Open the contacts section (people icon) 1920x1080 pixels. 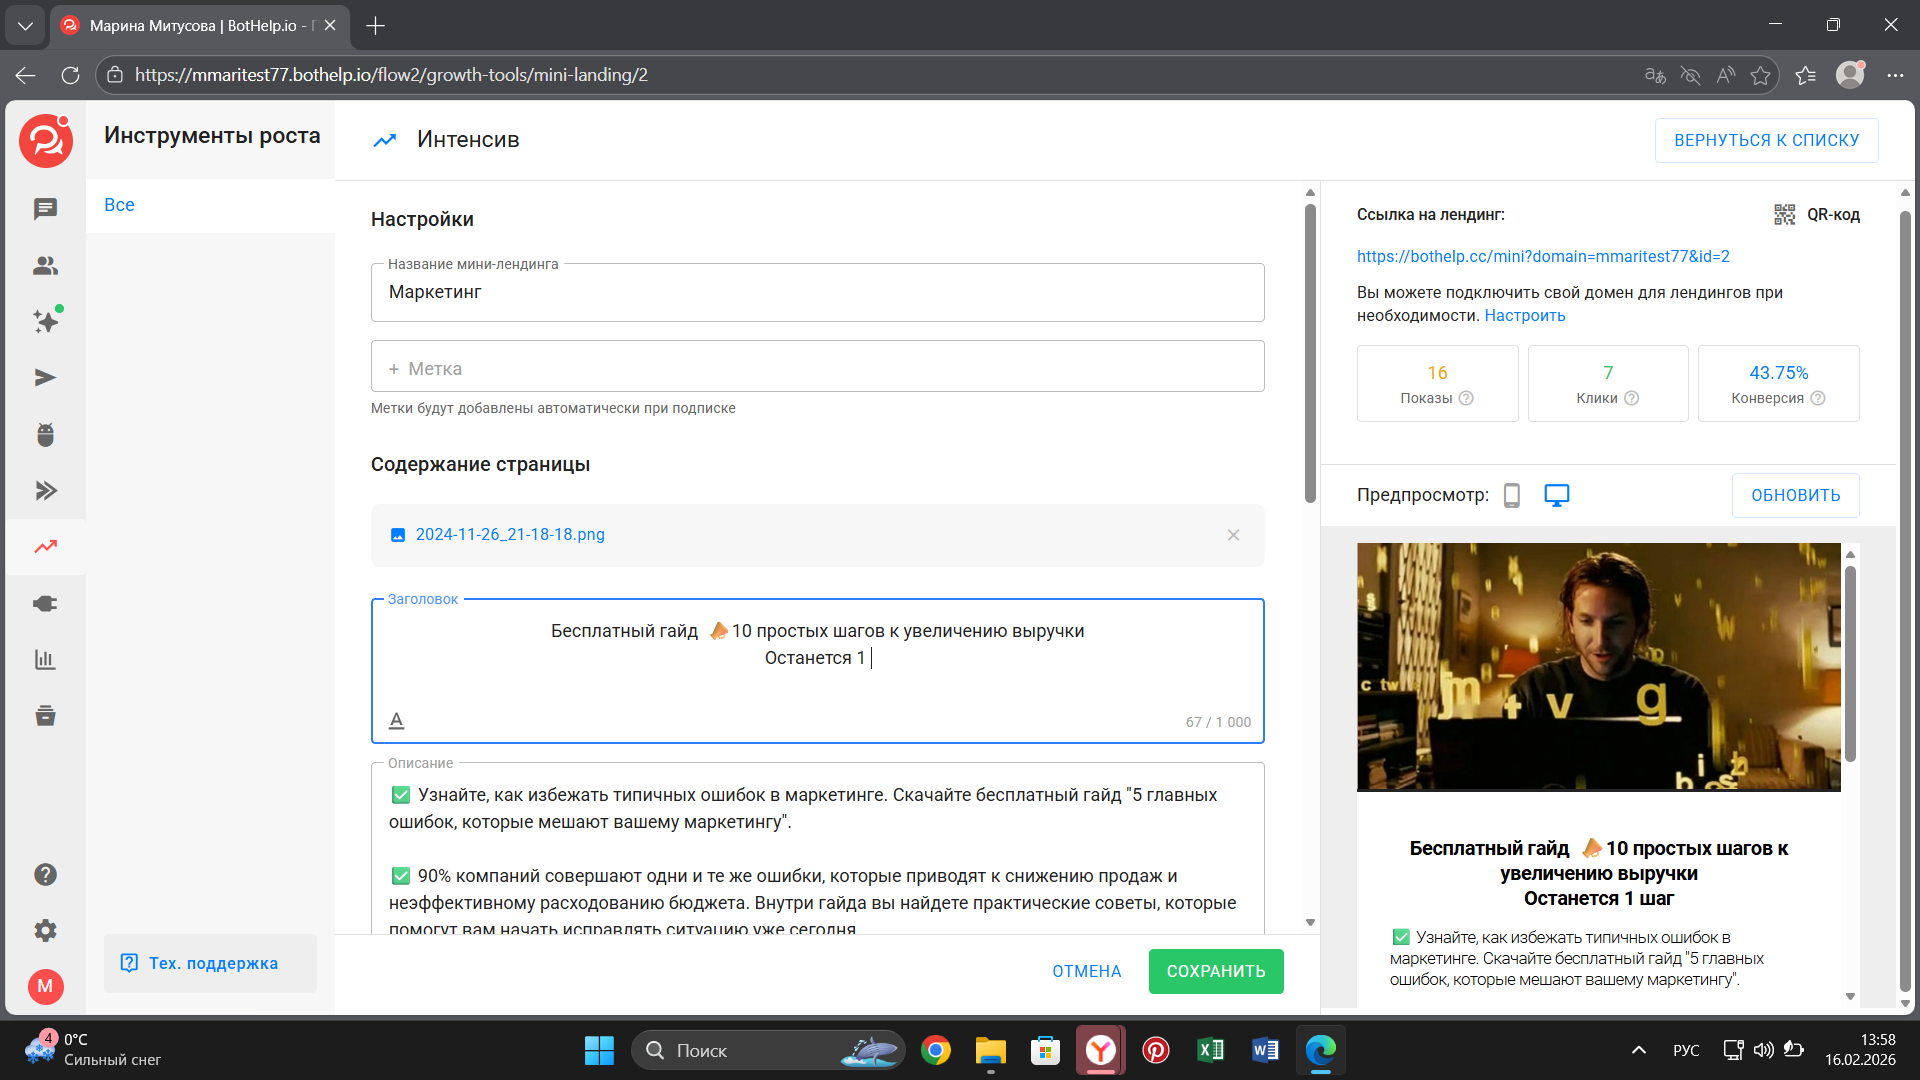[45, 265]
